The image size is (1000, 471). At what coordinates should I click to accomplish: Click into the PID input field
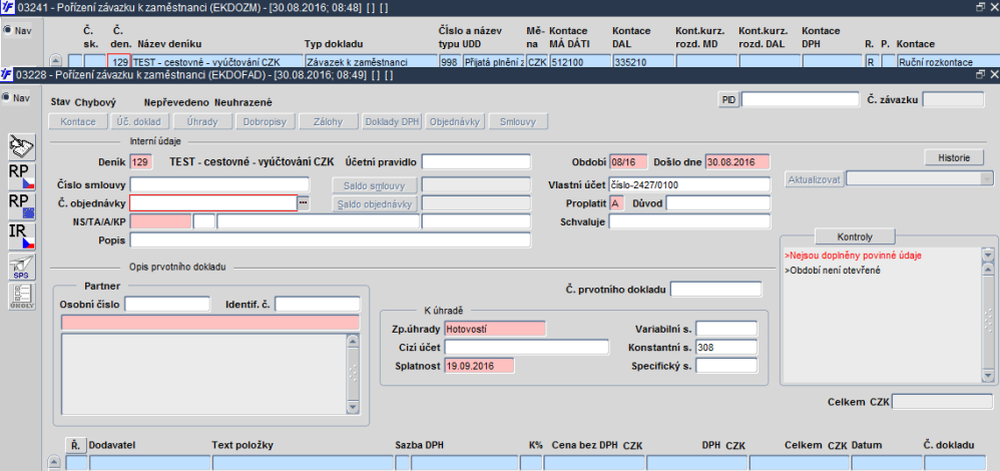(800, 99)
